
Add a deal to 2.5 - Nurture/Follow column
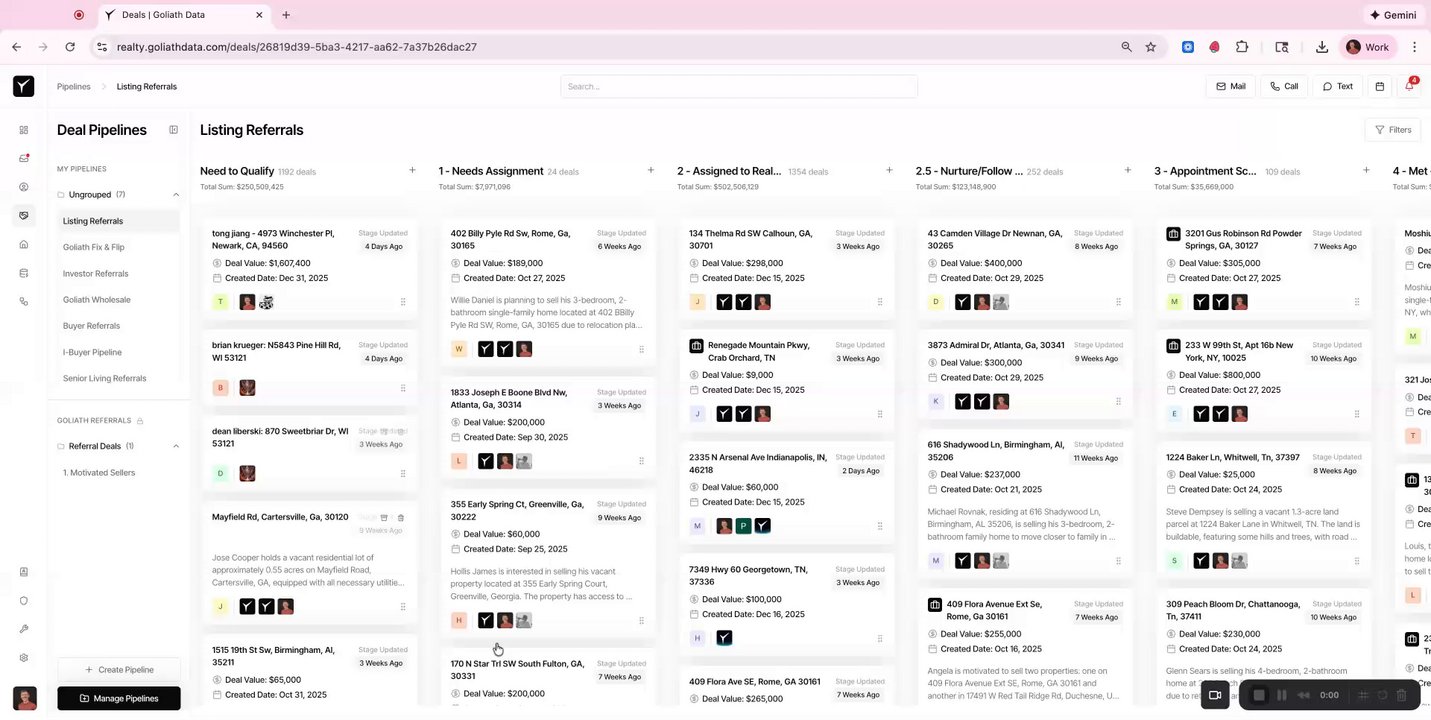click(1128, 171)
